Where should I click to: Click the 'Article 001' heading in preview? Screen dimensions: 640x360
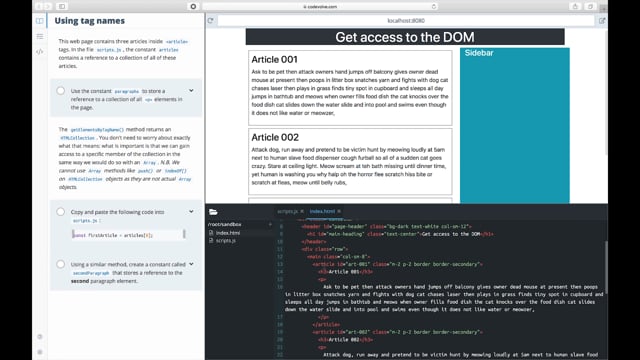(x=274, y=60)
